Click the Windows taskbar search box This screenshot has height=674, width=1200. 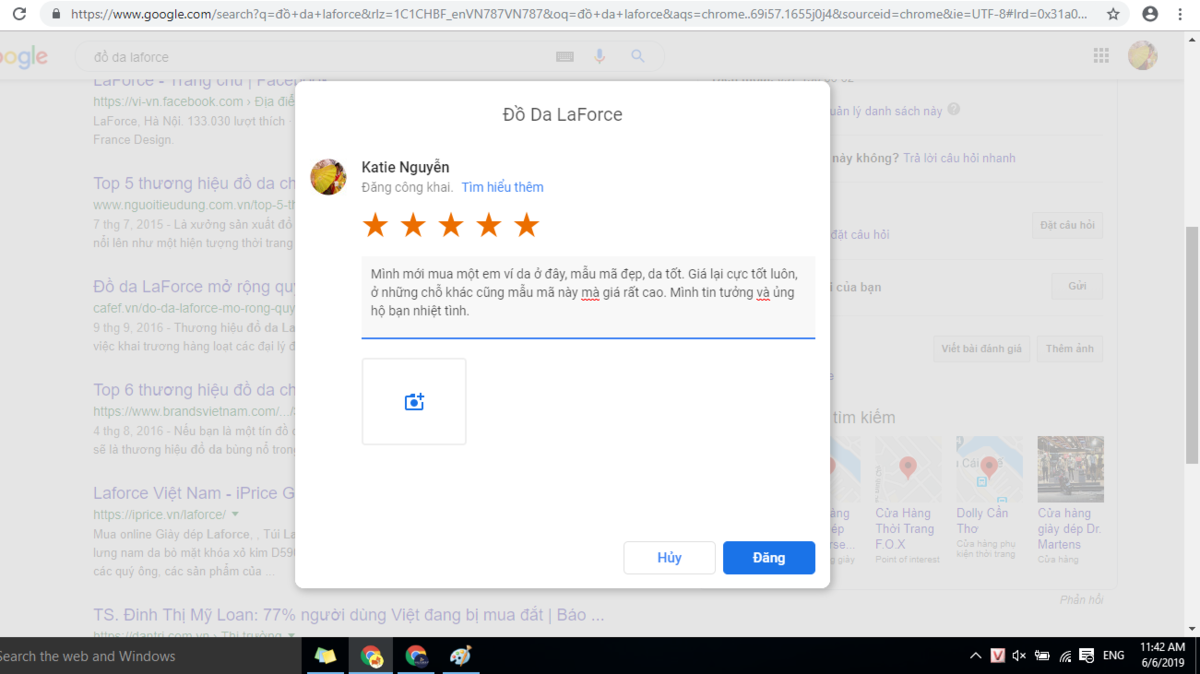pos(150,656)
